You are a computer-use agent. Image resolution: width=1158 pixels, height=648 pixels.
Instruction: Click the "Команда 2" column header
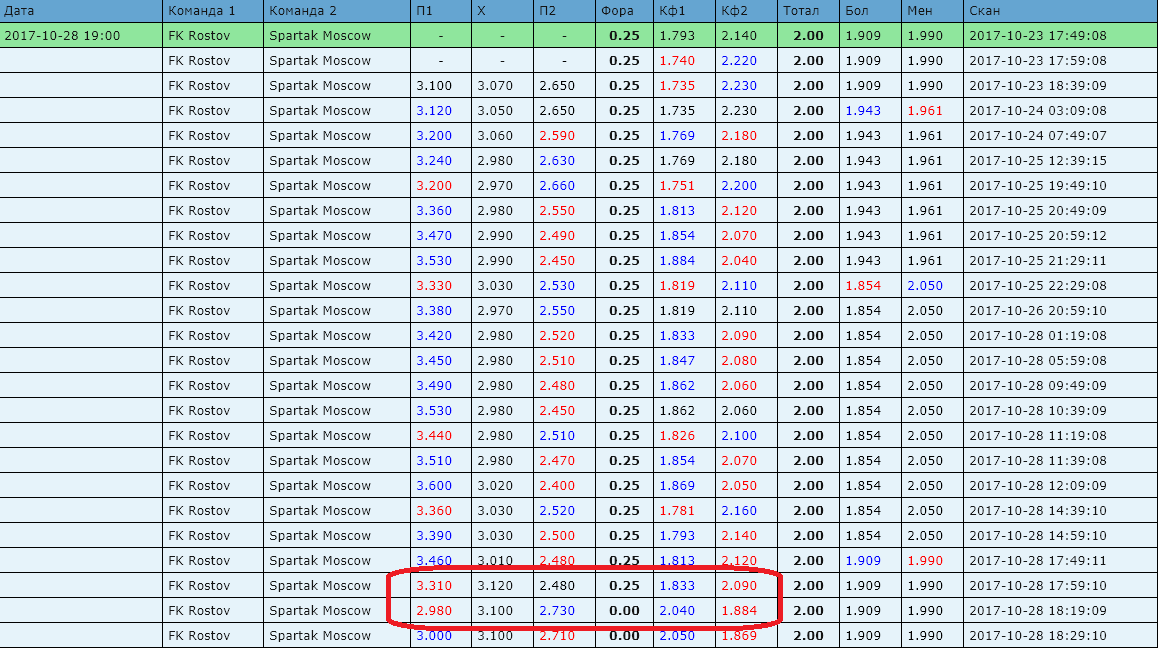(303, 11)
